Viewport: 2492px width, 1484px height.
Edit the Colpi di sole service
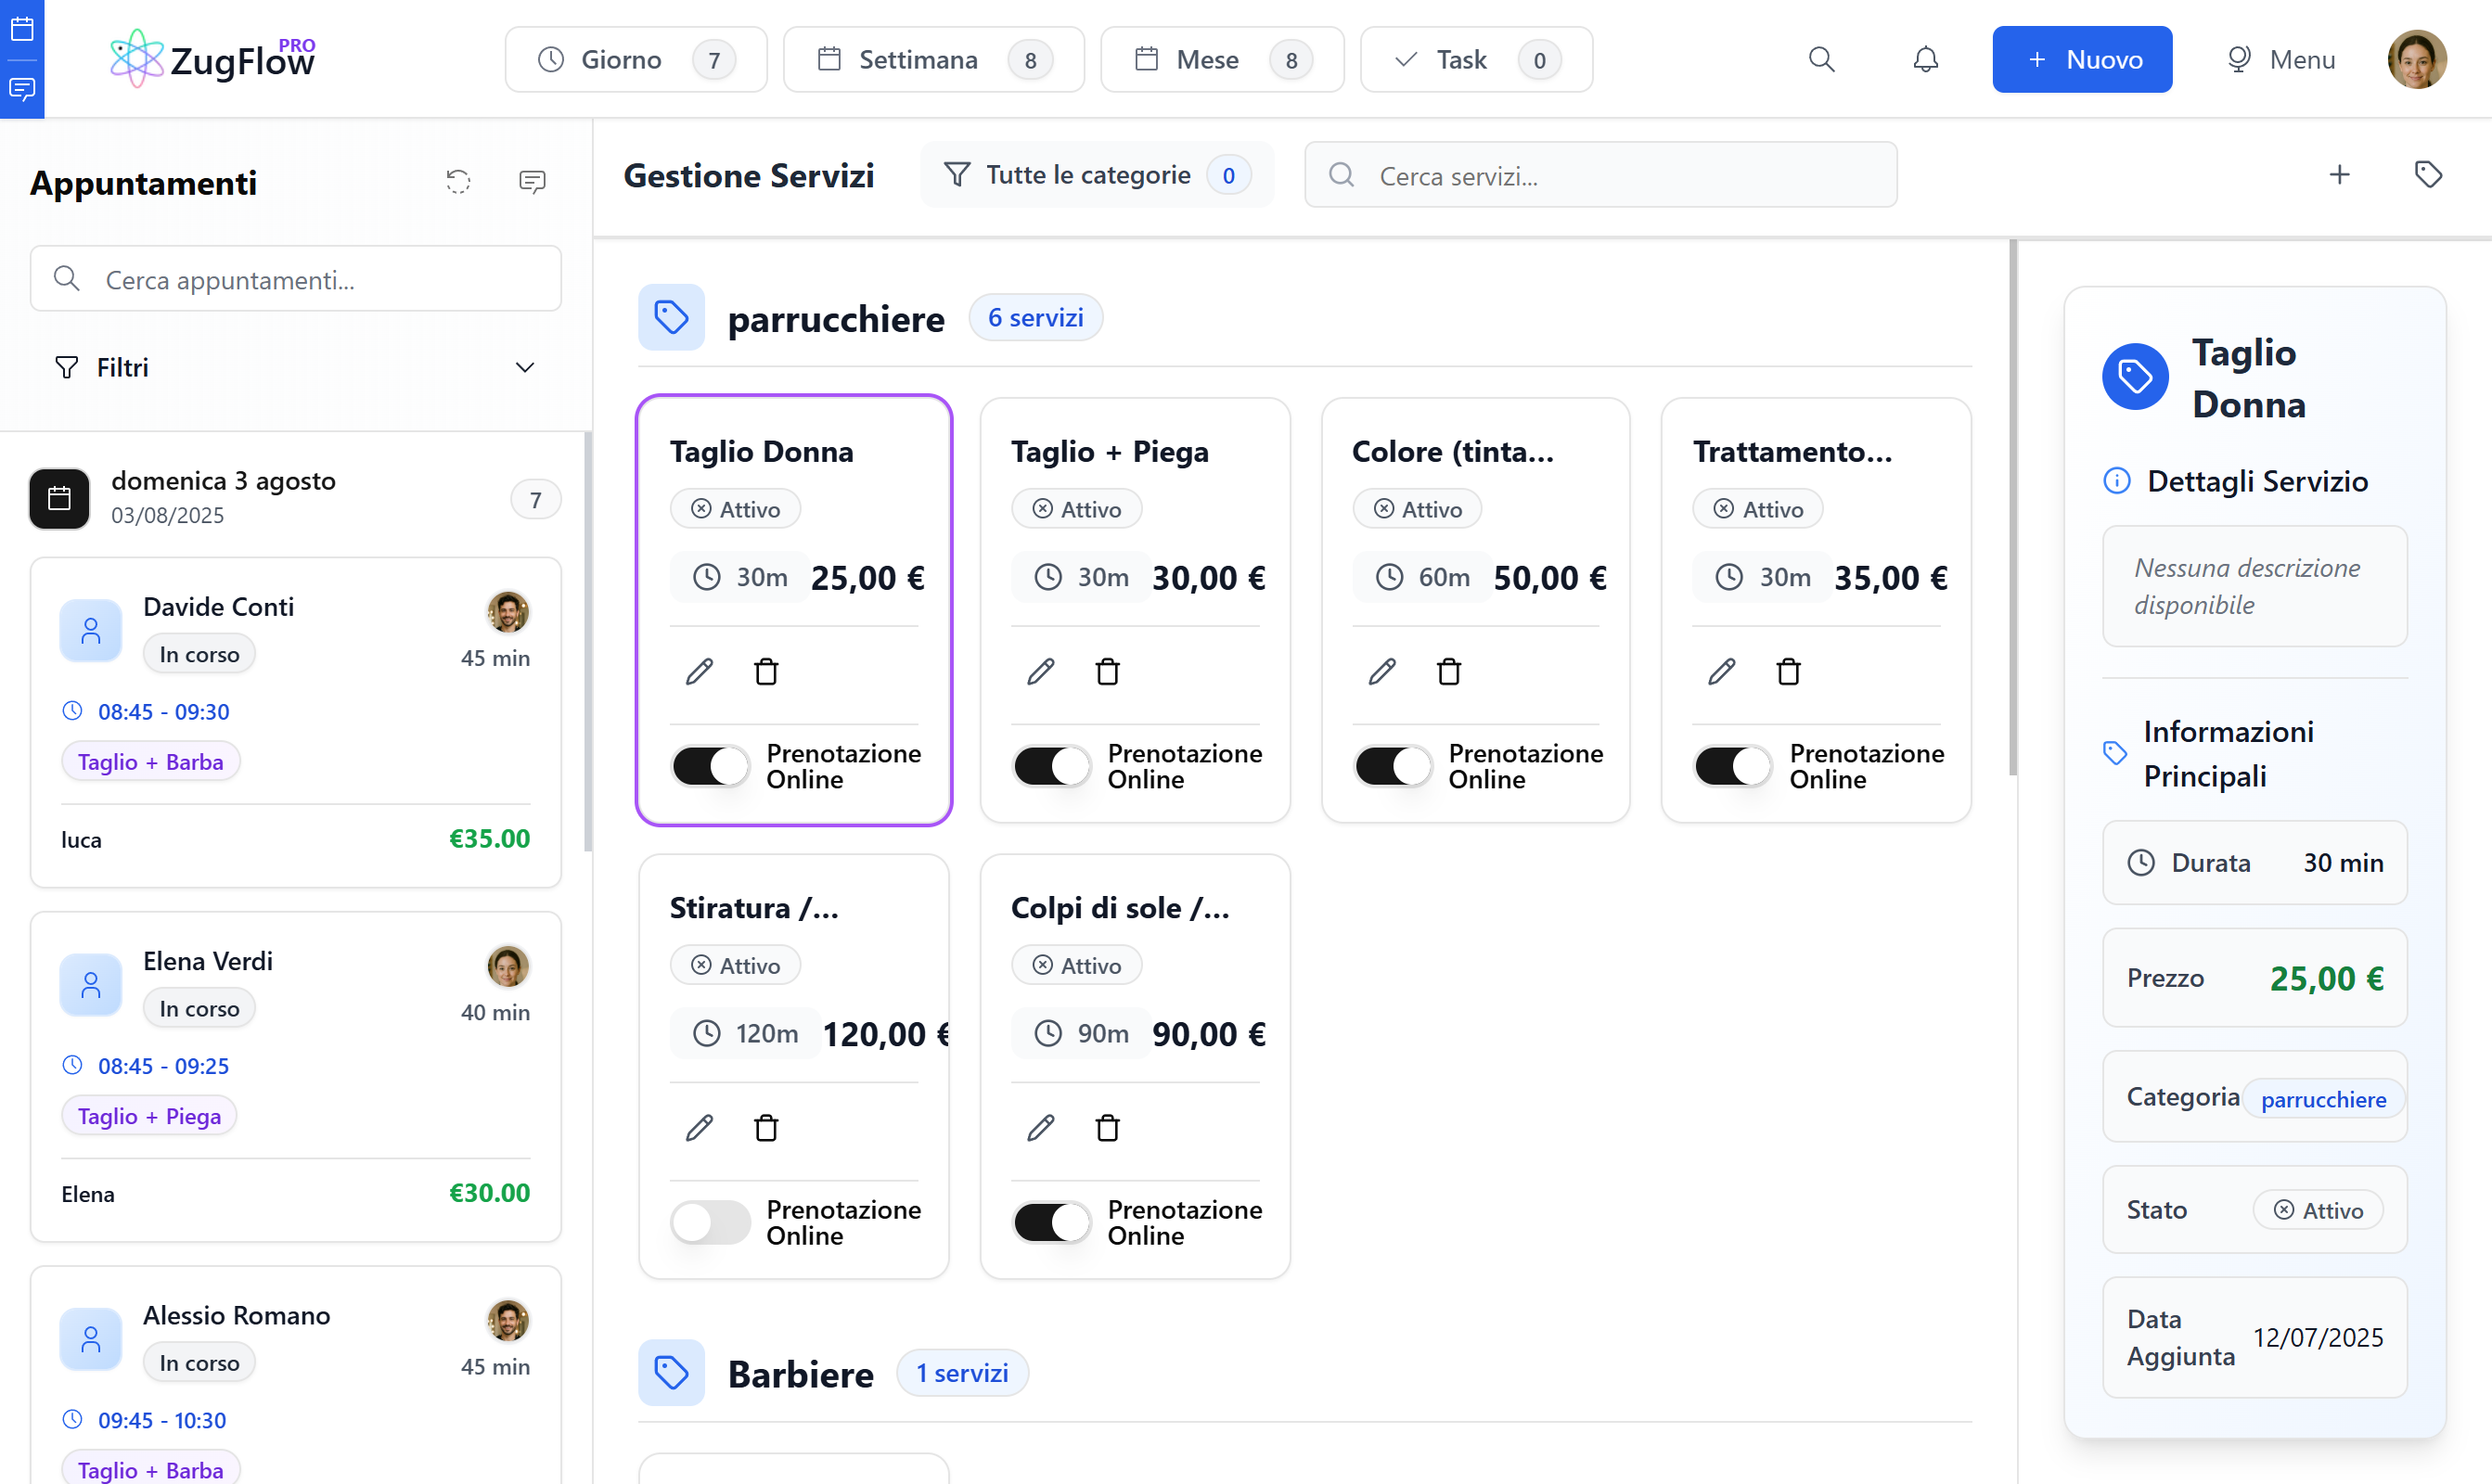point(1040,1128)
